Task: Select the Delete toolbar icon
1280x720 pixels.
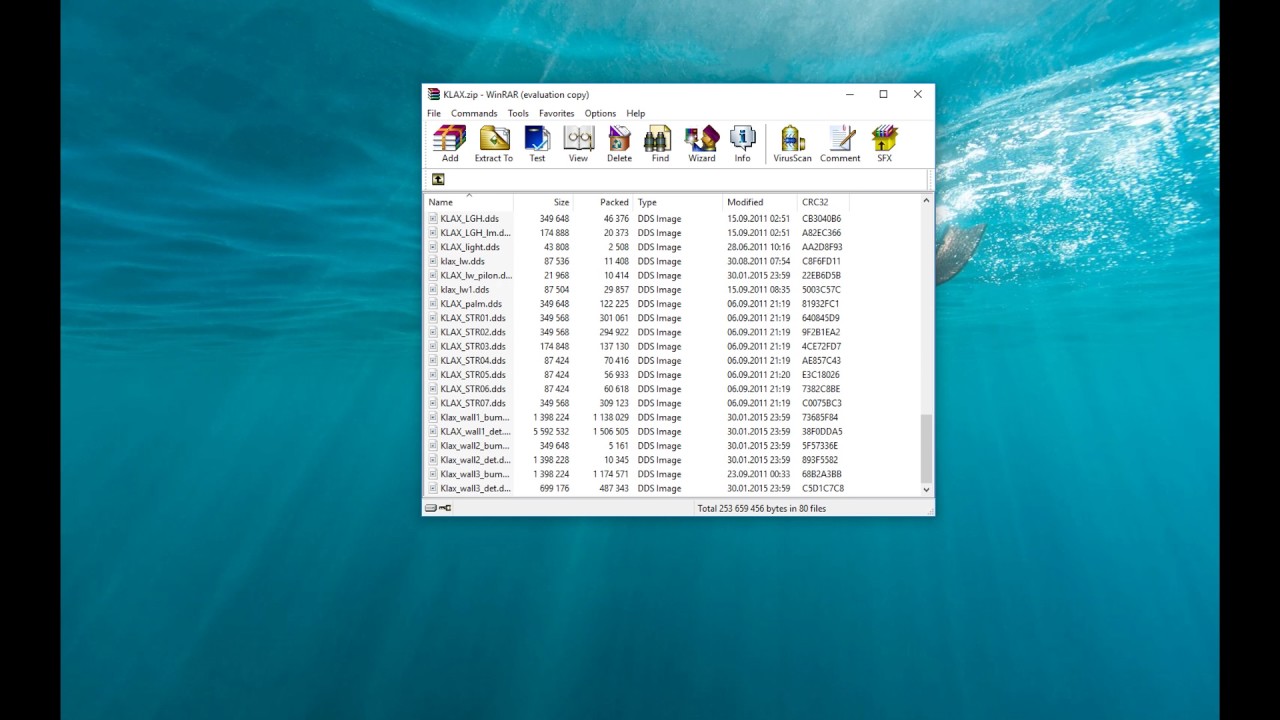Action: [619, 143]
